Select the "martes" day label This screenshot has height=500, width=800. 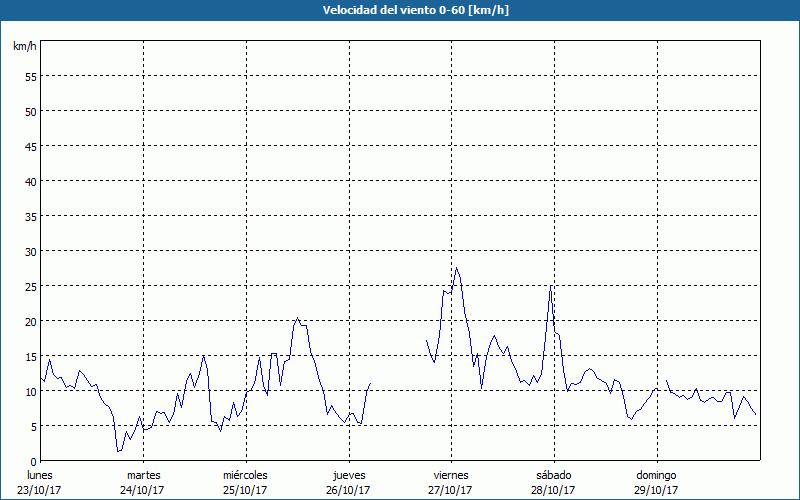143,475
